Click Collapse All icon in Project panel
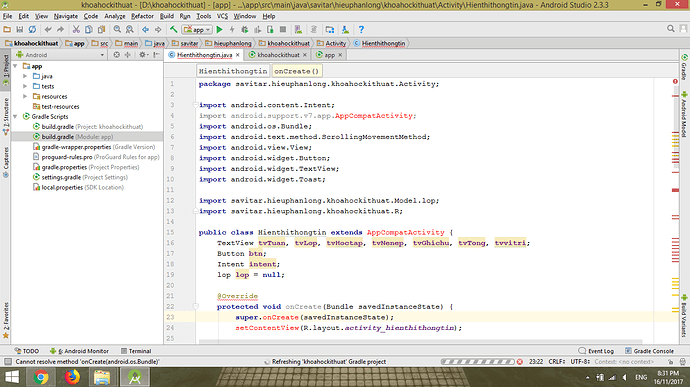The image size is (690, 387). click(x=128, y=55)
